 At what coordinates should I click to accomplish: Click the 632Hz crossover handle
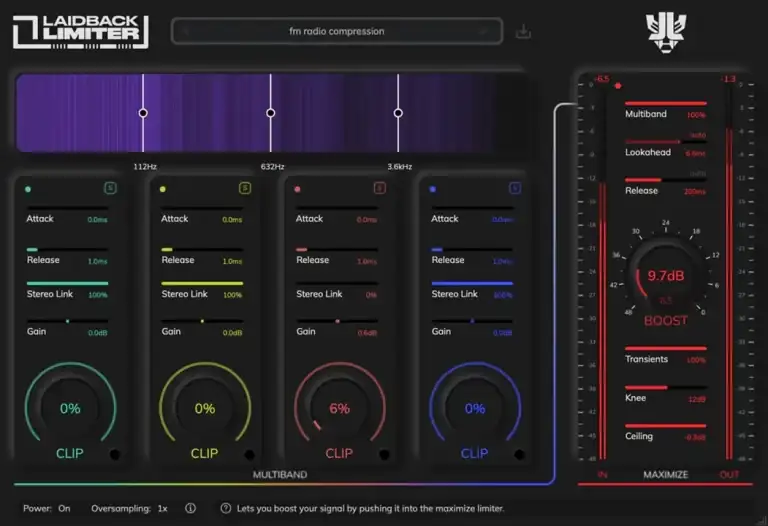270,113
